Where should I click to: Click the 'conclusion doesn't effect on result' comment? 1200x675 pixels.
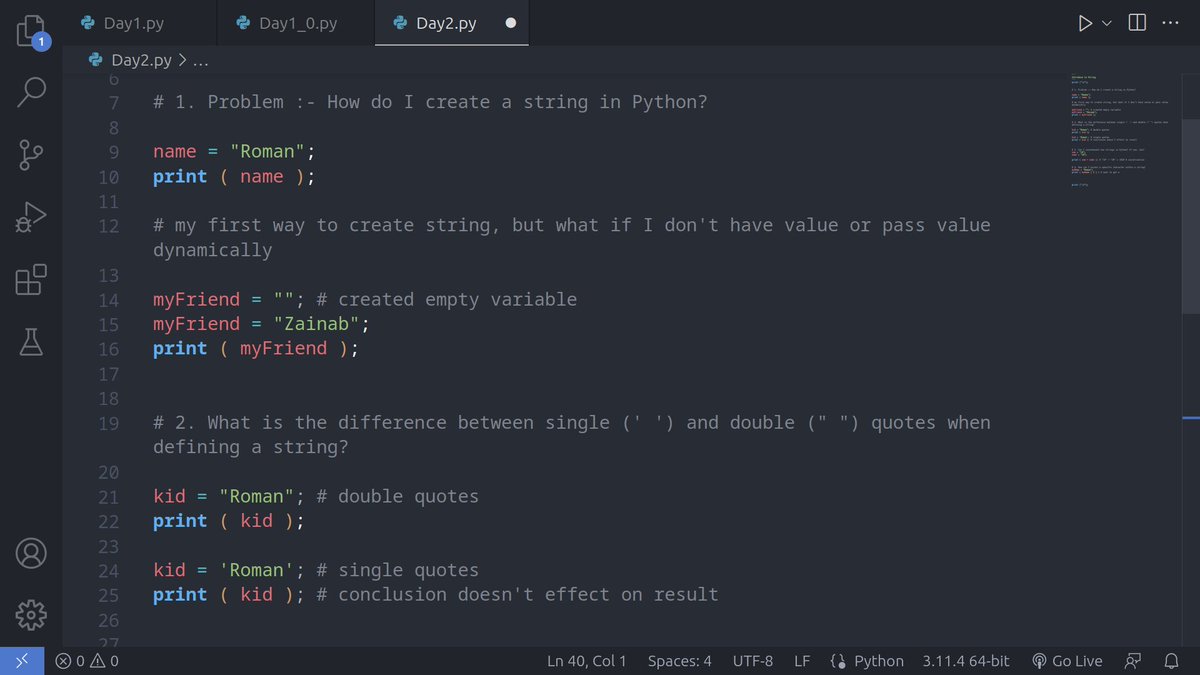coord(528,595)
